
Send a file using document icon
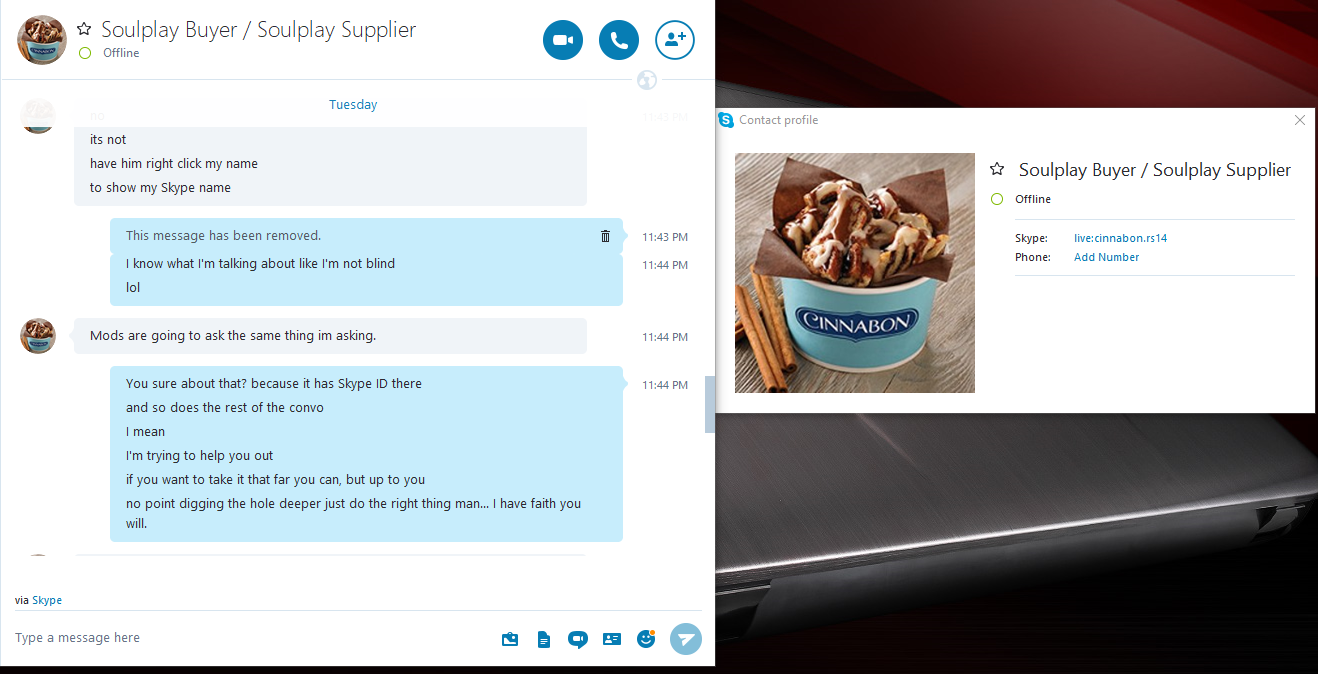[x=544, y=639]
